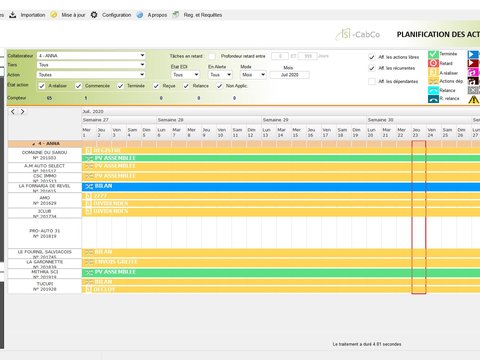Click the dark red play arrow legend icon

(473, 63)
